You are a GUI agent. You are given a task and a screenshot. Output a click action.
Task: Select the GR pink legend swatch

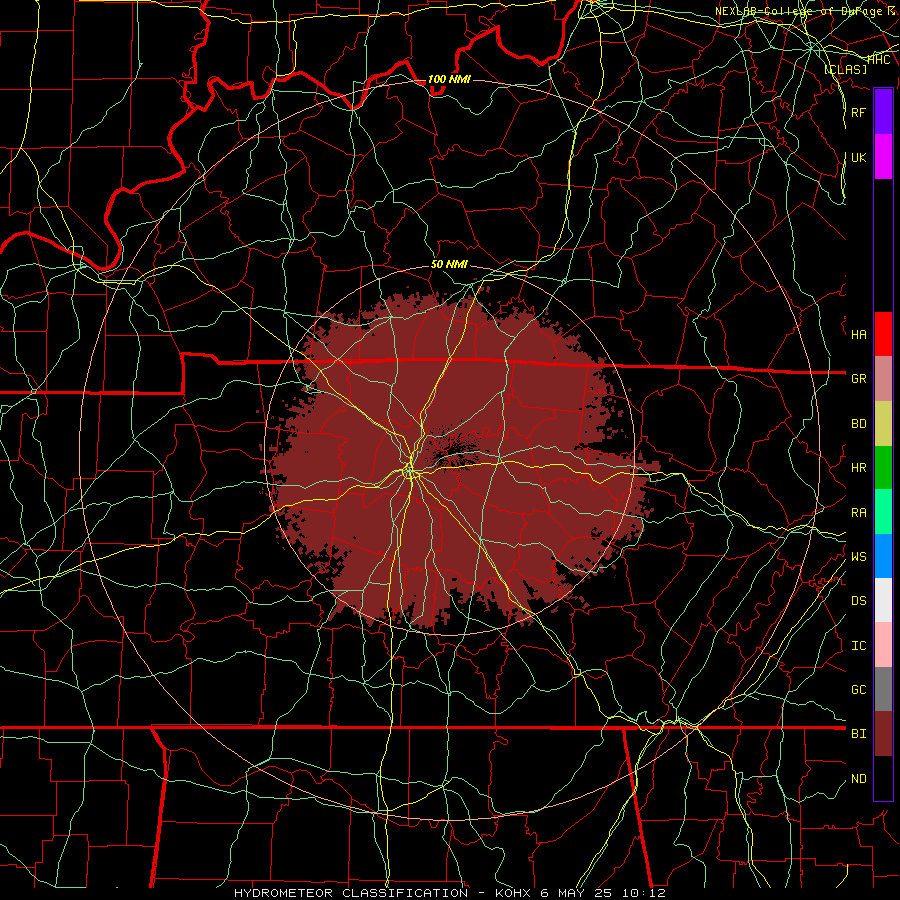coord(883,379)
